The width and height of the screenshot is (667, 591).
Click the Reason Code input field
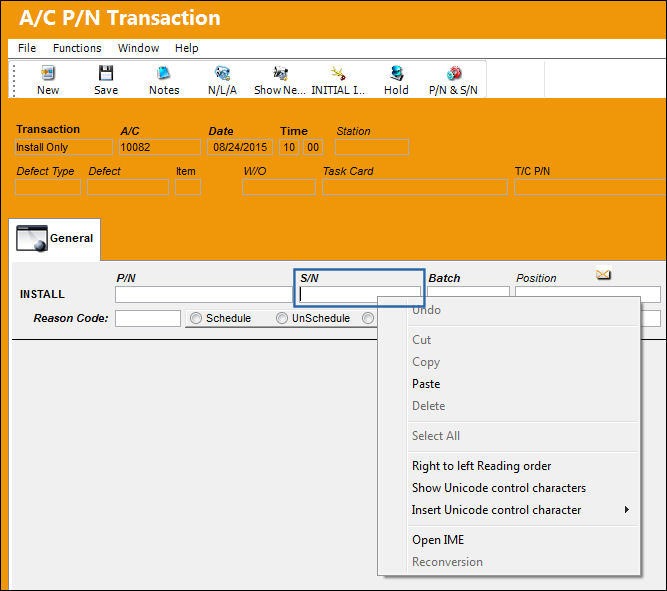tap(148, 318)
